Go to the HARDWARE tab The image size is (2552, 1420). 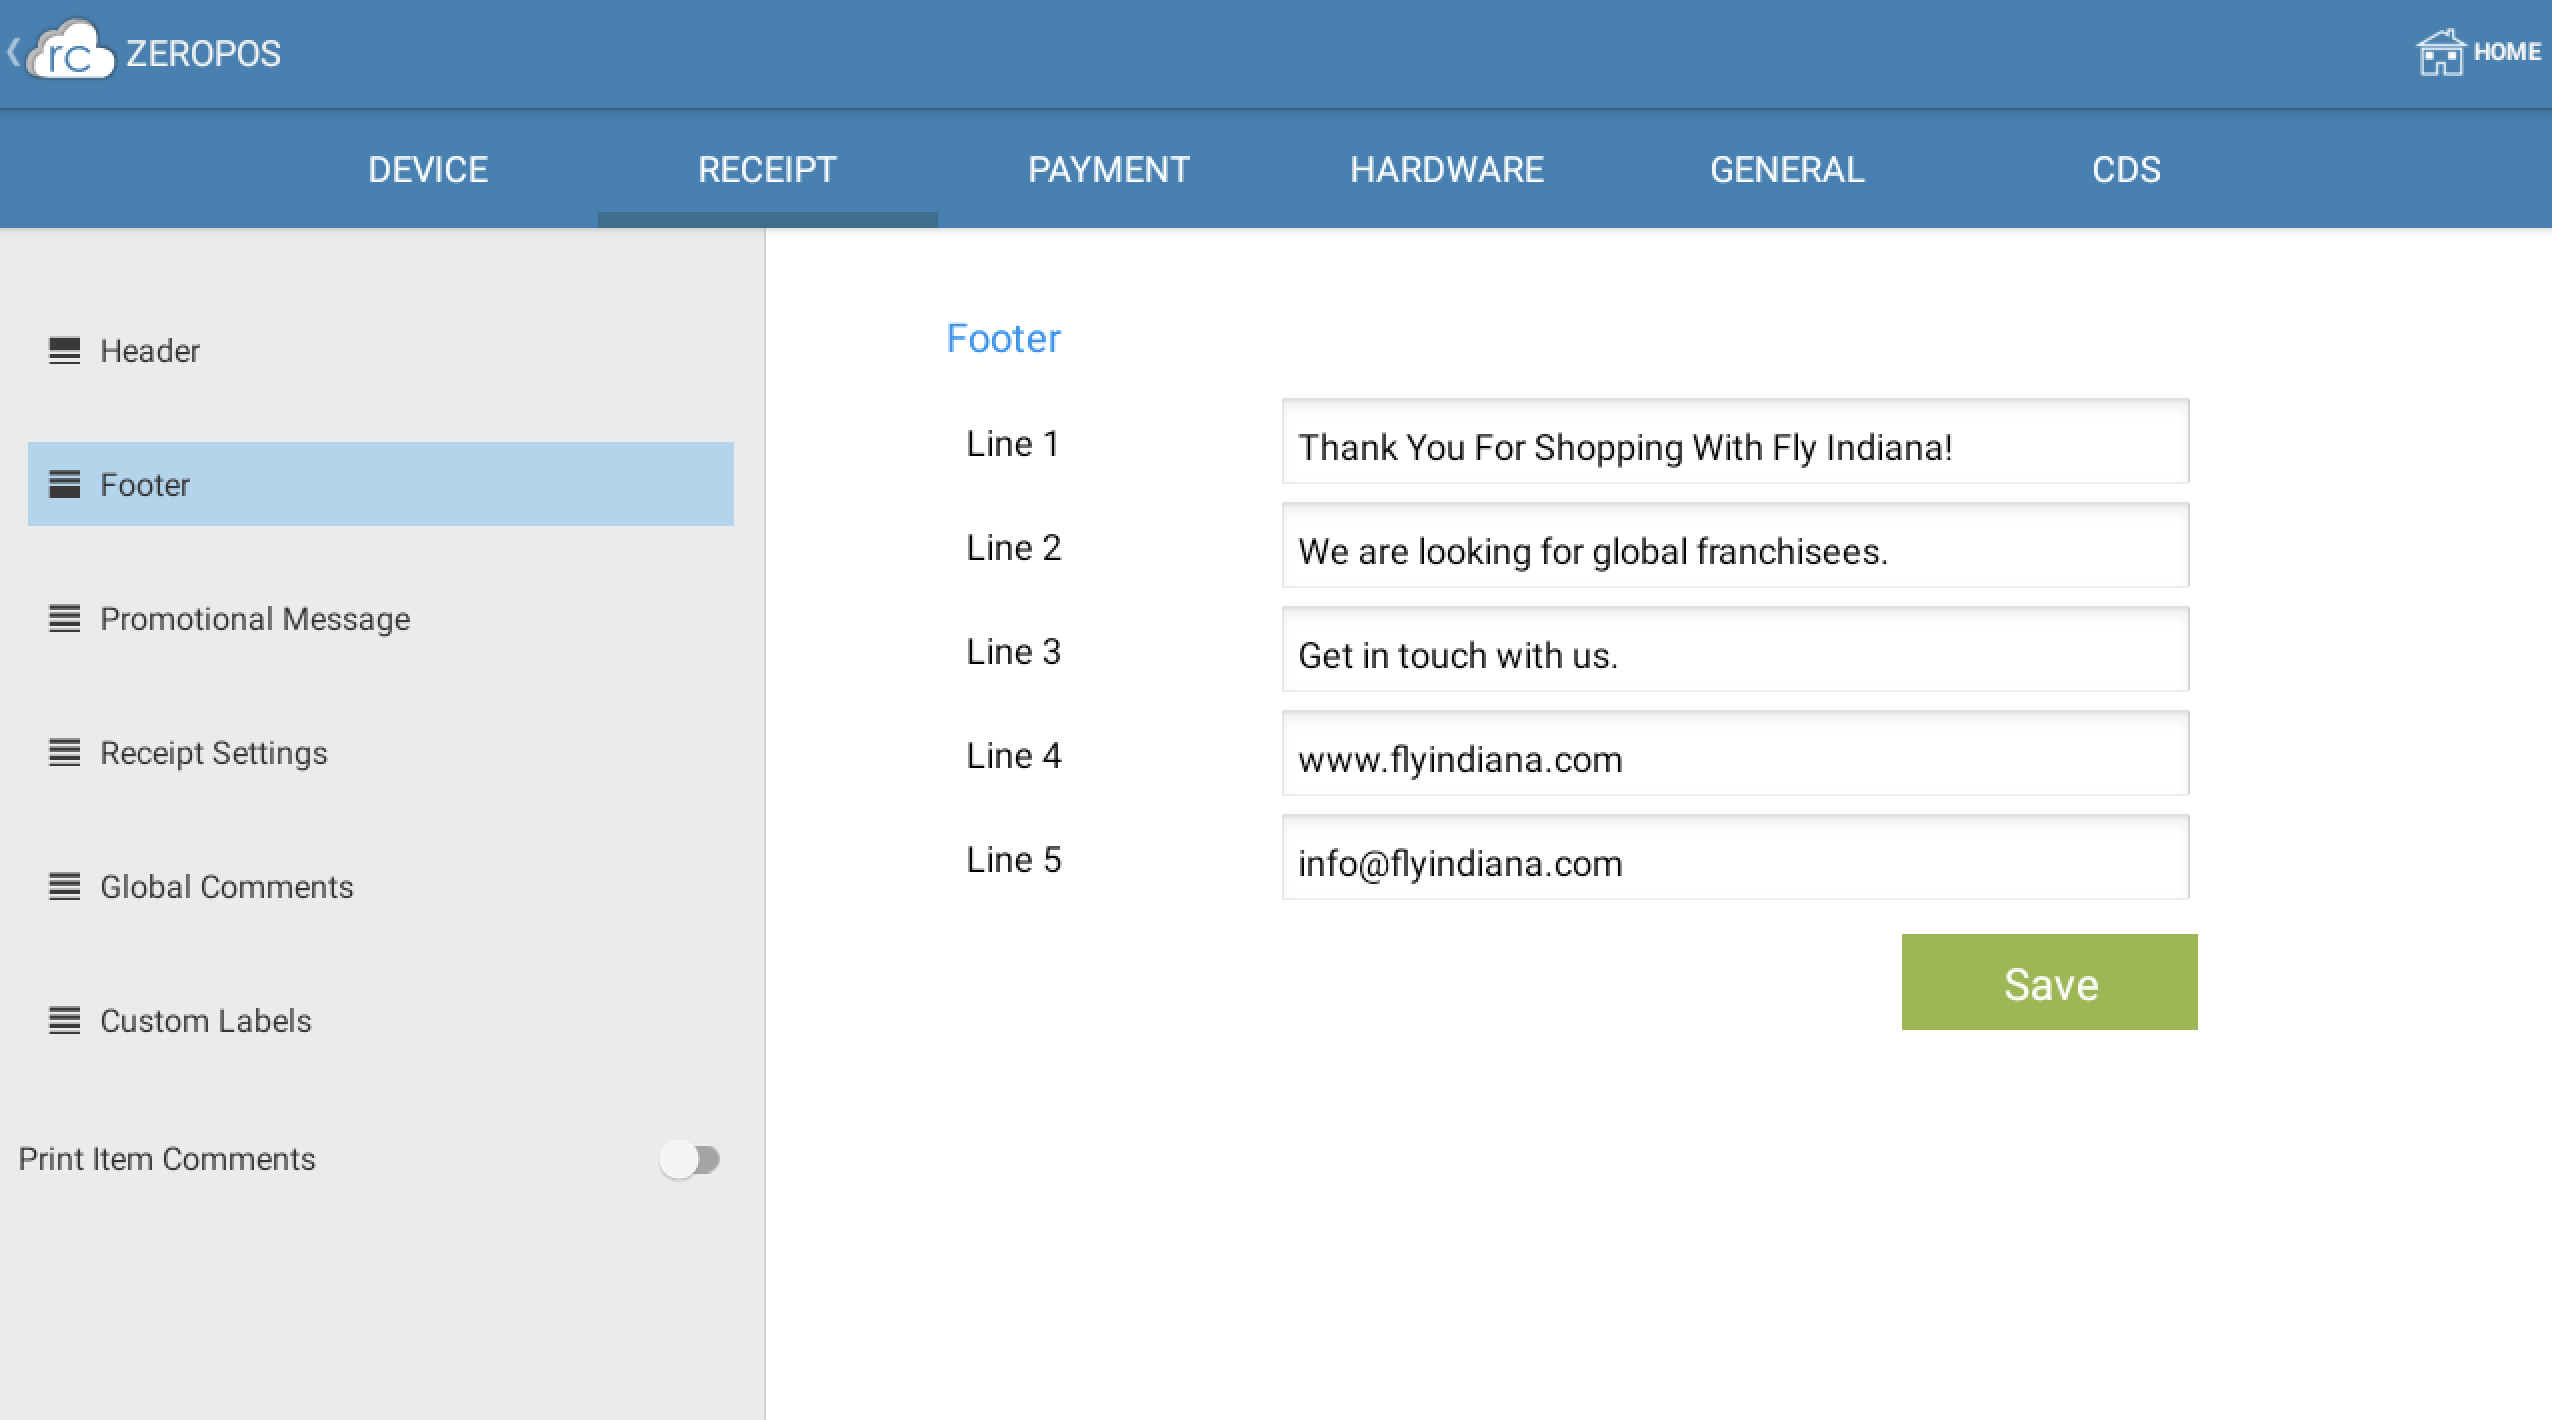coord(1447,170)
